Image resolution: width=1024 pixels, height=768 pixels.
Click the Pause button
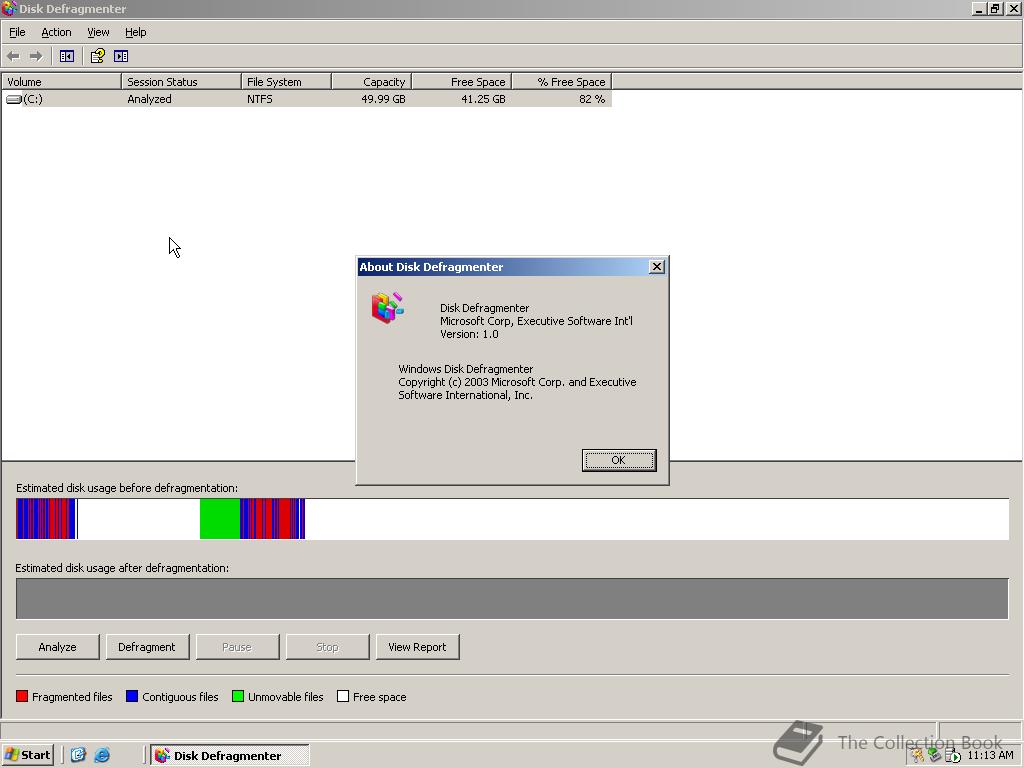[x=237, y=647]
